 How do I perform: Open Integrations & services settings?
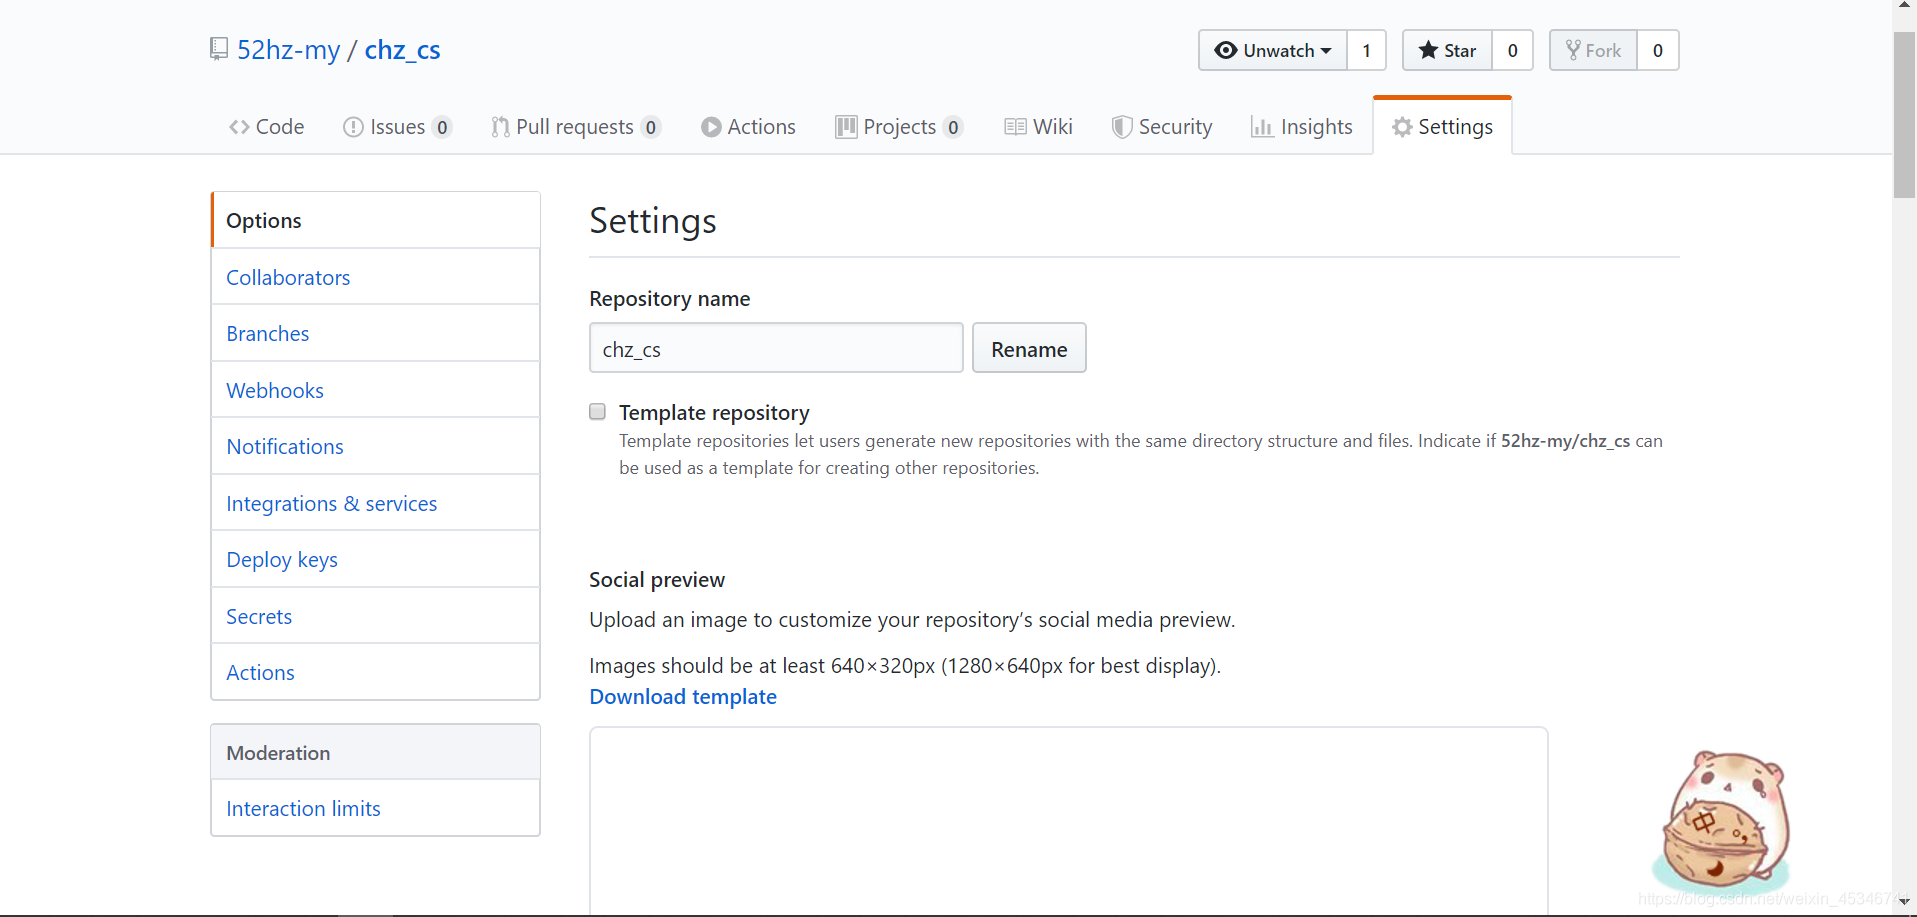[376, 503]
